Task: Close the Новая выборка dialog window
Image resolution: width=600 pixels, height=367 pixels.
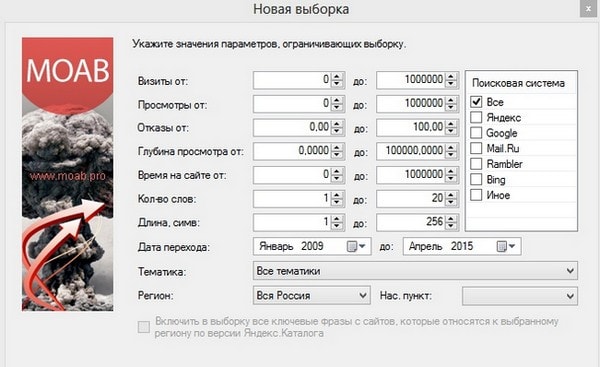Action: (589, 8)
